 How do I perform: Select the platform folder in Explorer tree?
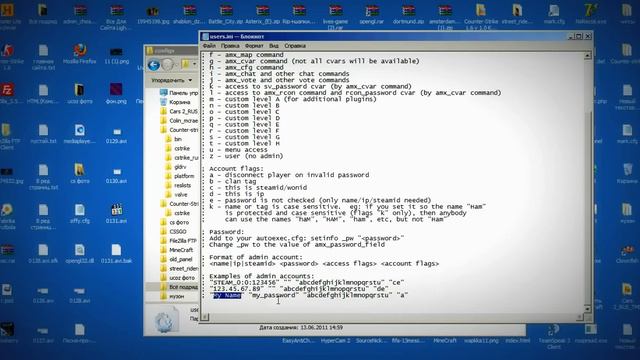pos(180,176)
